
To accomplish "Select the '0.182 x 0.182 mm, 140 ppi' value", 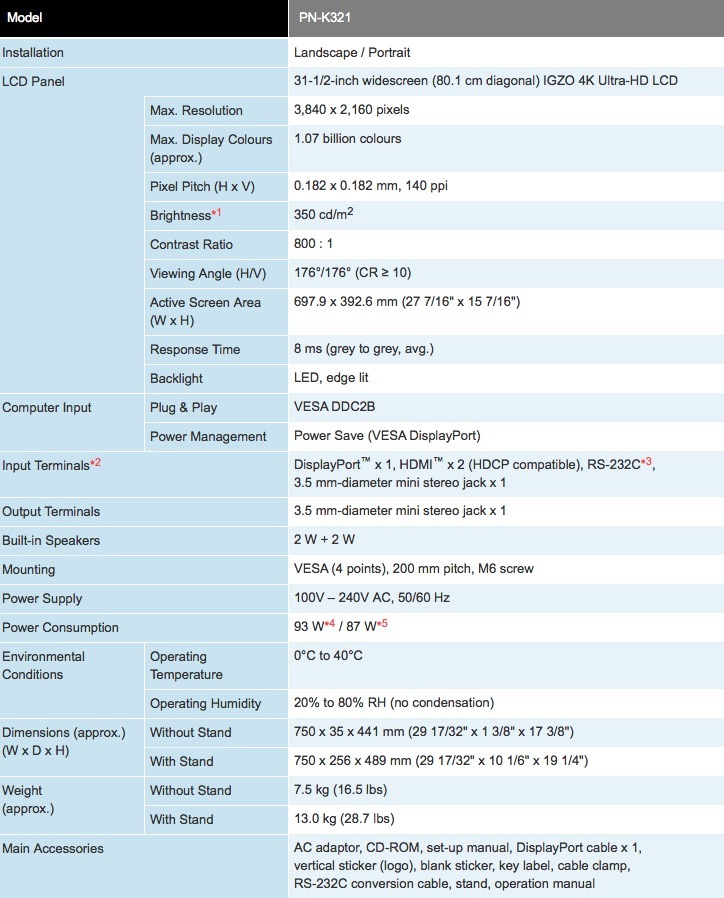I will point(371,186).
